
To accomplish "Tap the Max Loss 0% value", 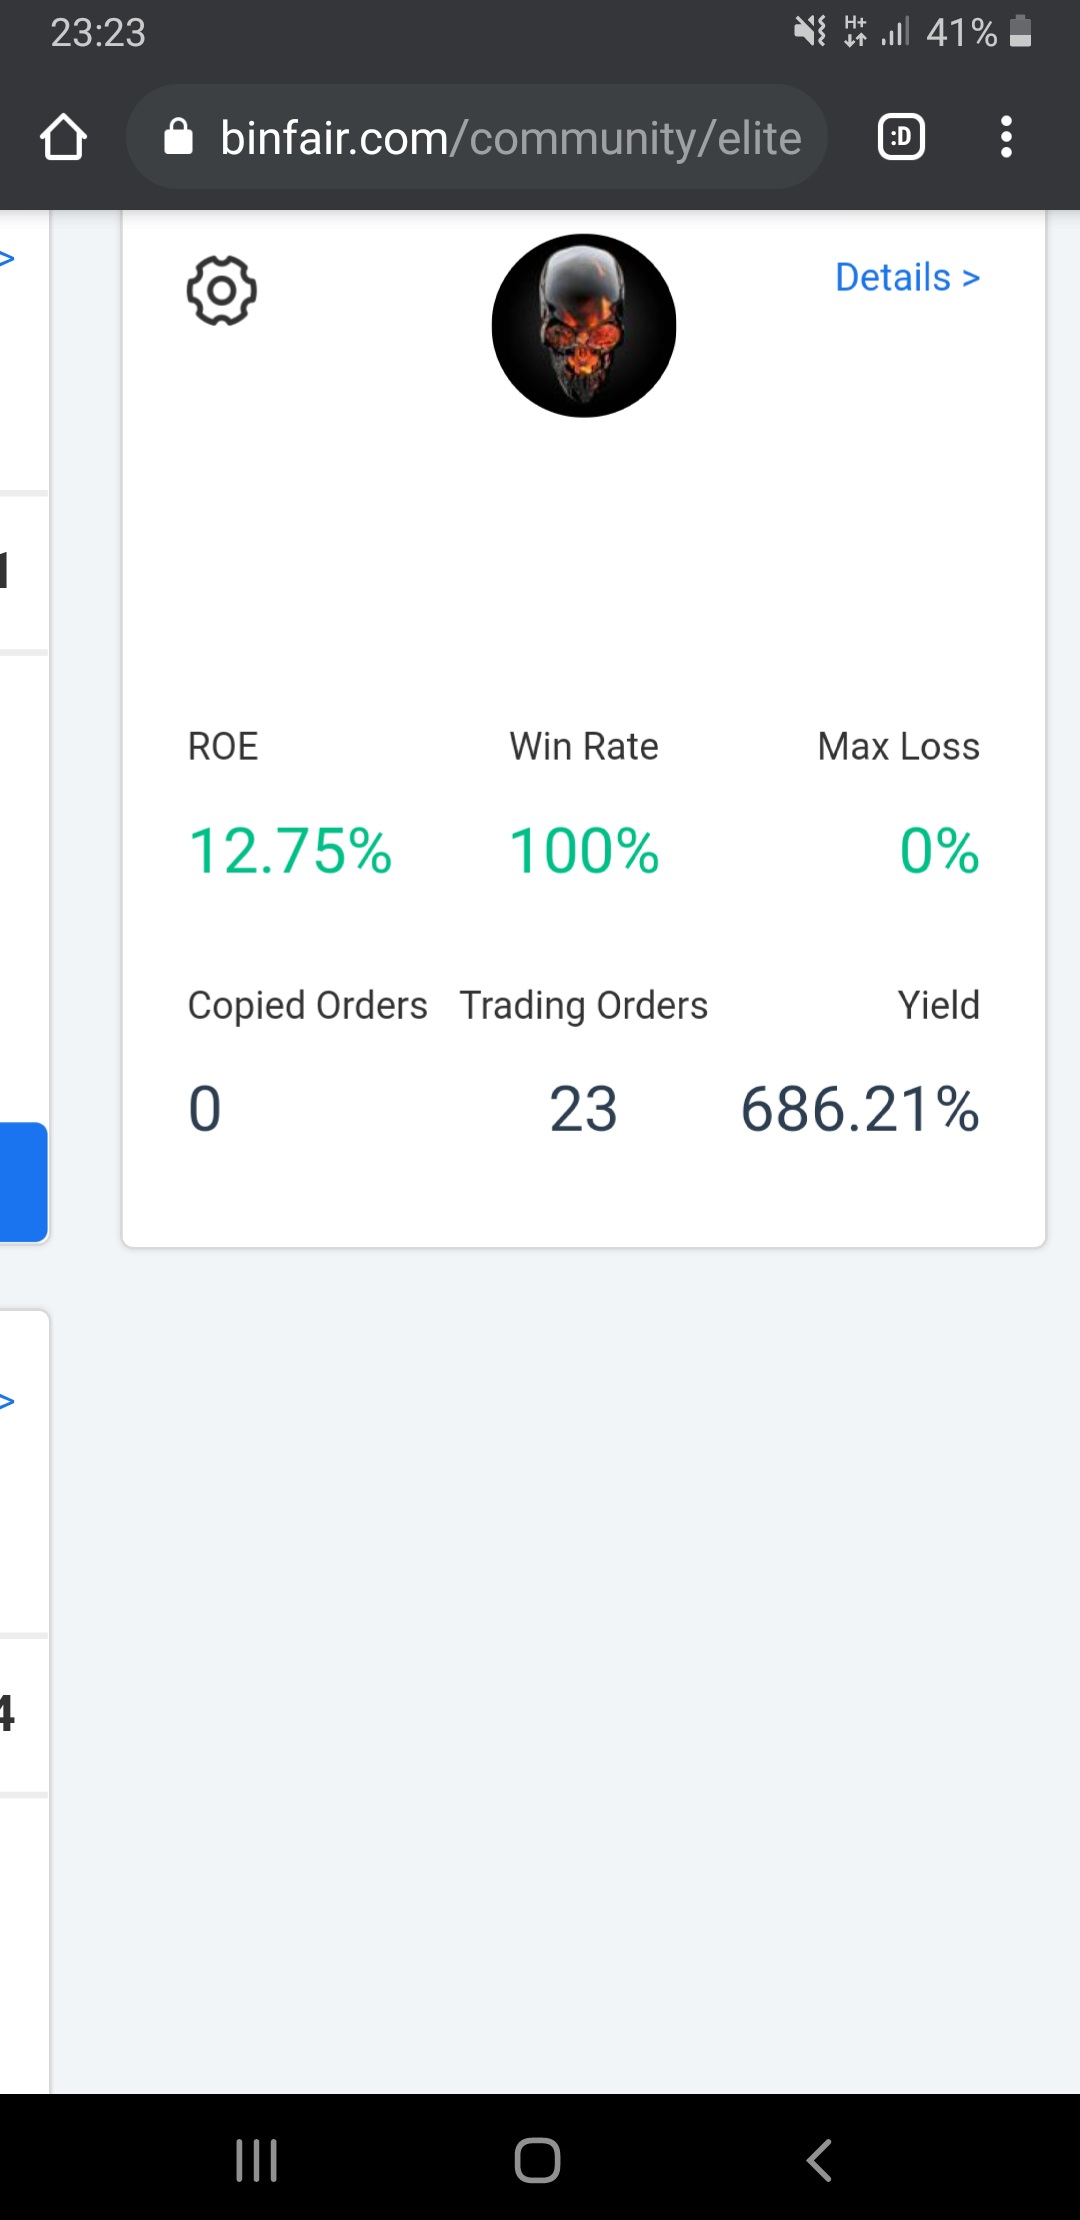I will [x=939, y=851].
